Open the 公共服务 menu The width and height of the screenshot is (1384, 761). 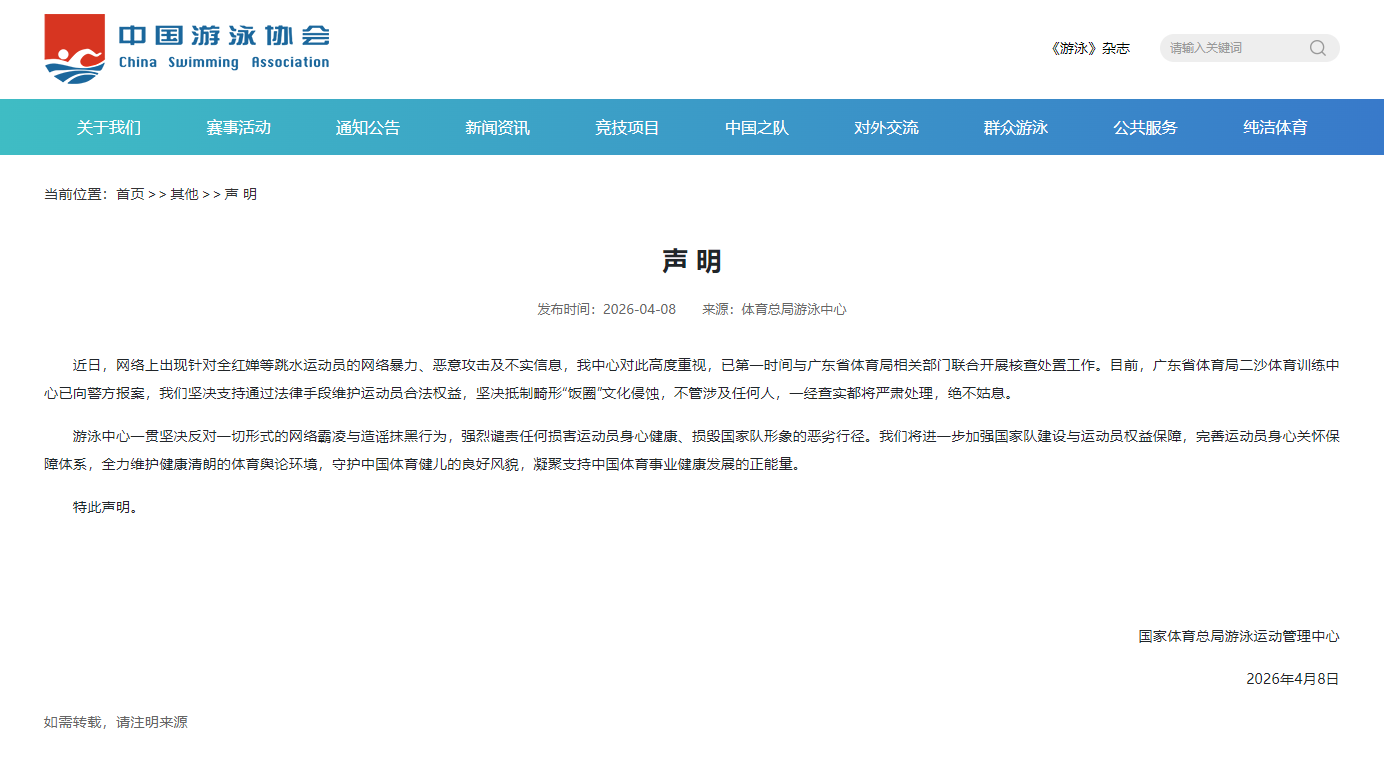[x=1145, y=127]
